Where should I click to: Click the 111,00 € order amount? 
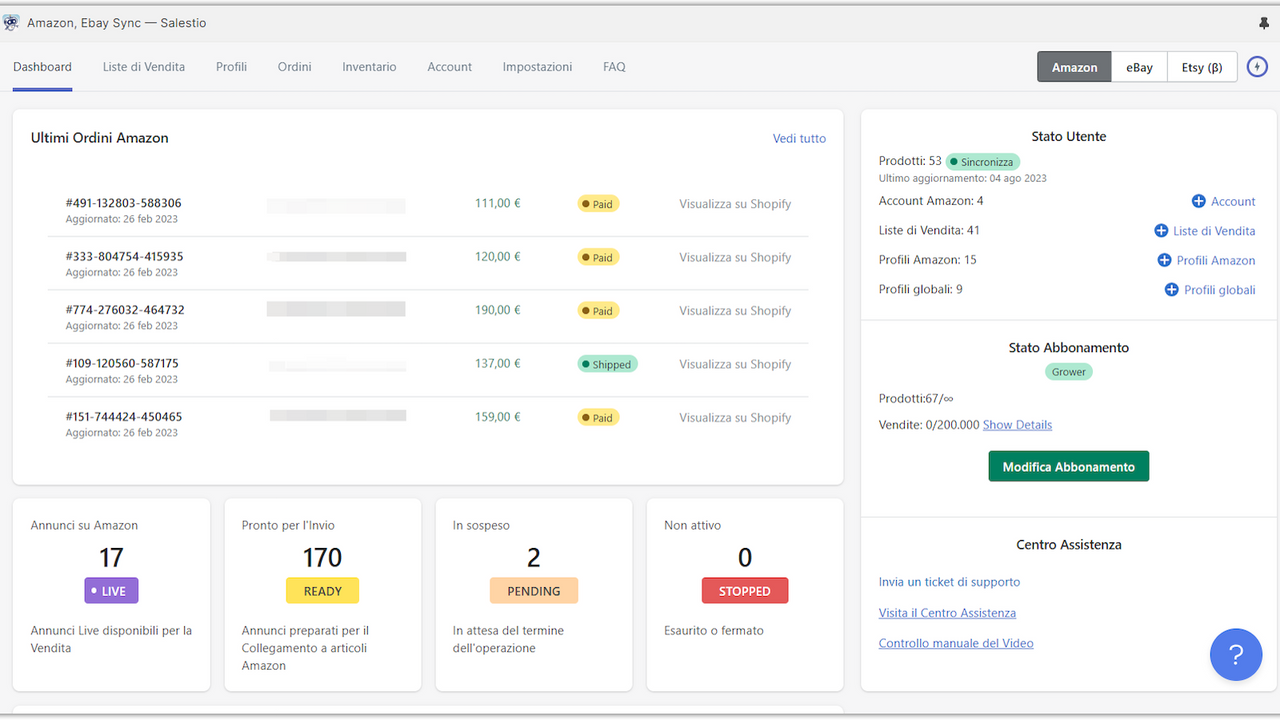[x=497, y=203]
